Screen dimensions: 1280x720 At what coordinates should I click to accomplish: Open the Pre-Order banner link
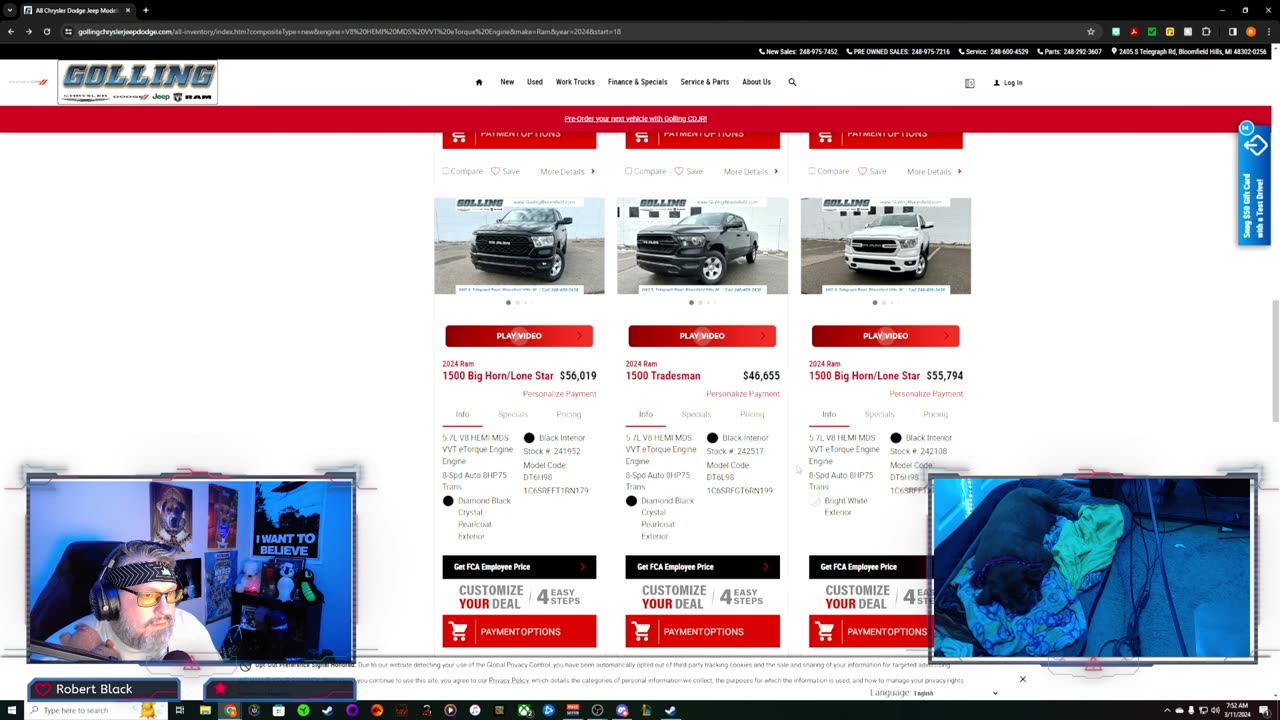click(635, 119)
